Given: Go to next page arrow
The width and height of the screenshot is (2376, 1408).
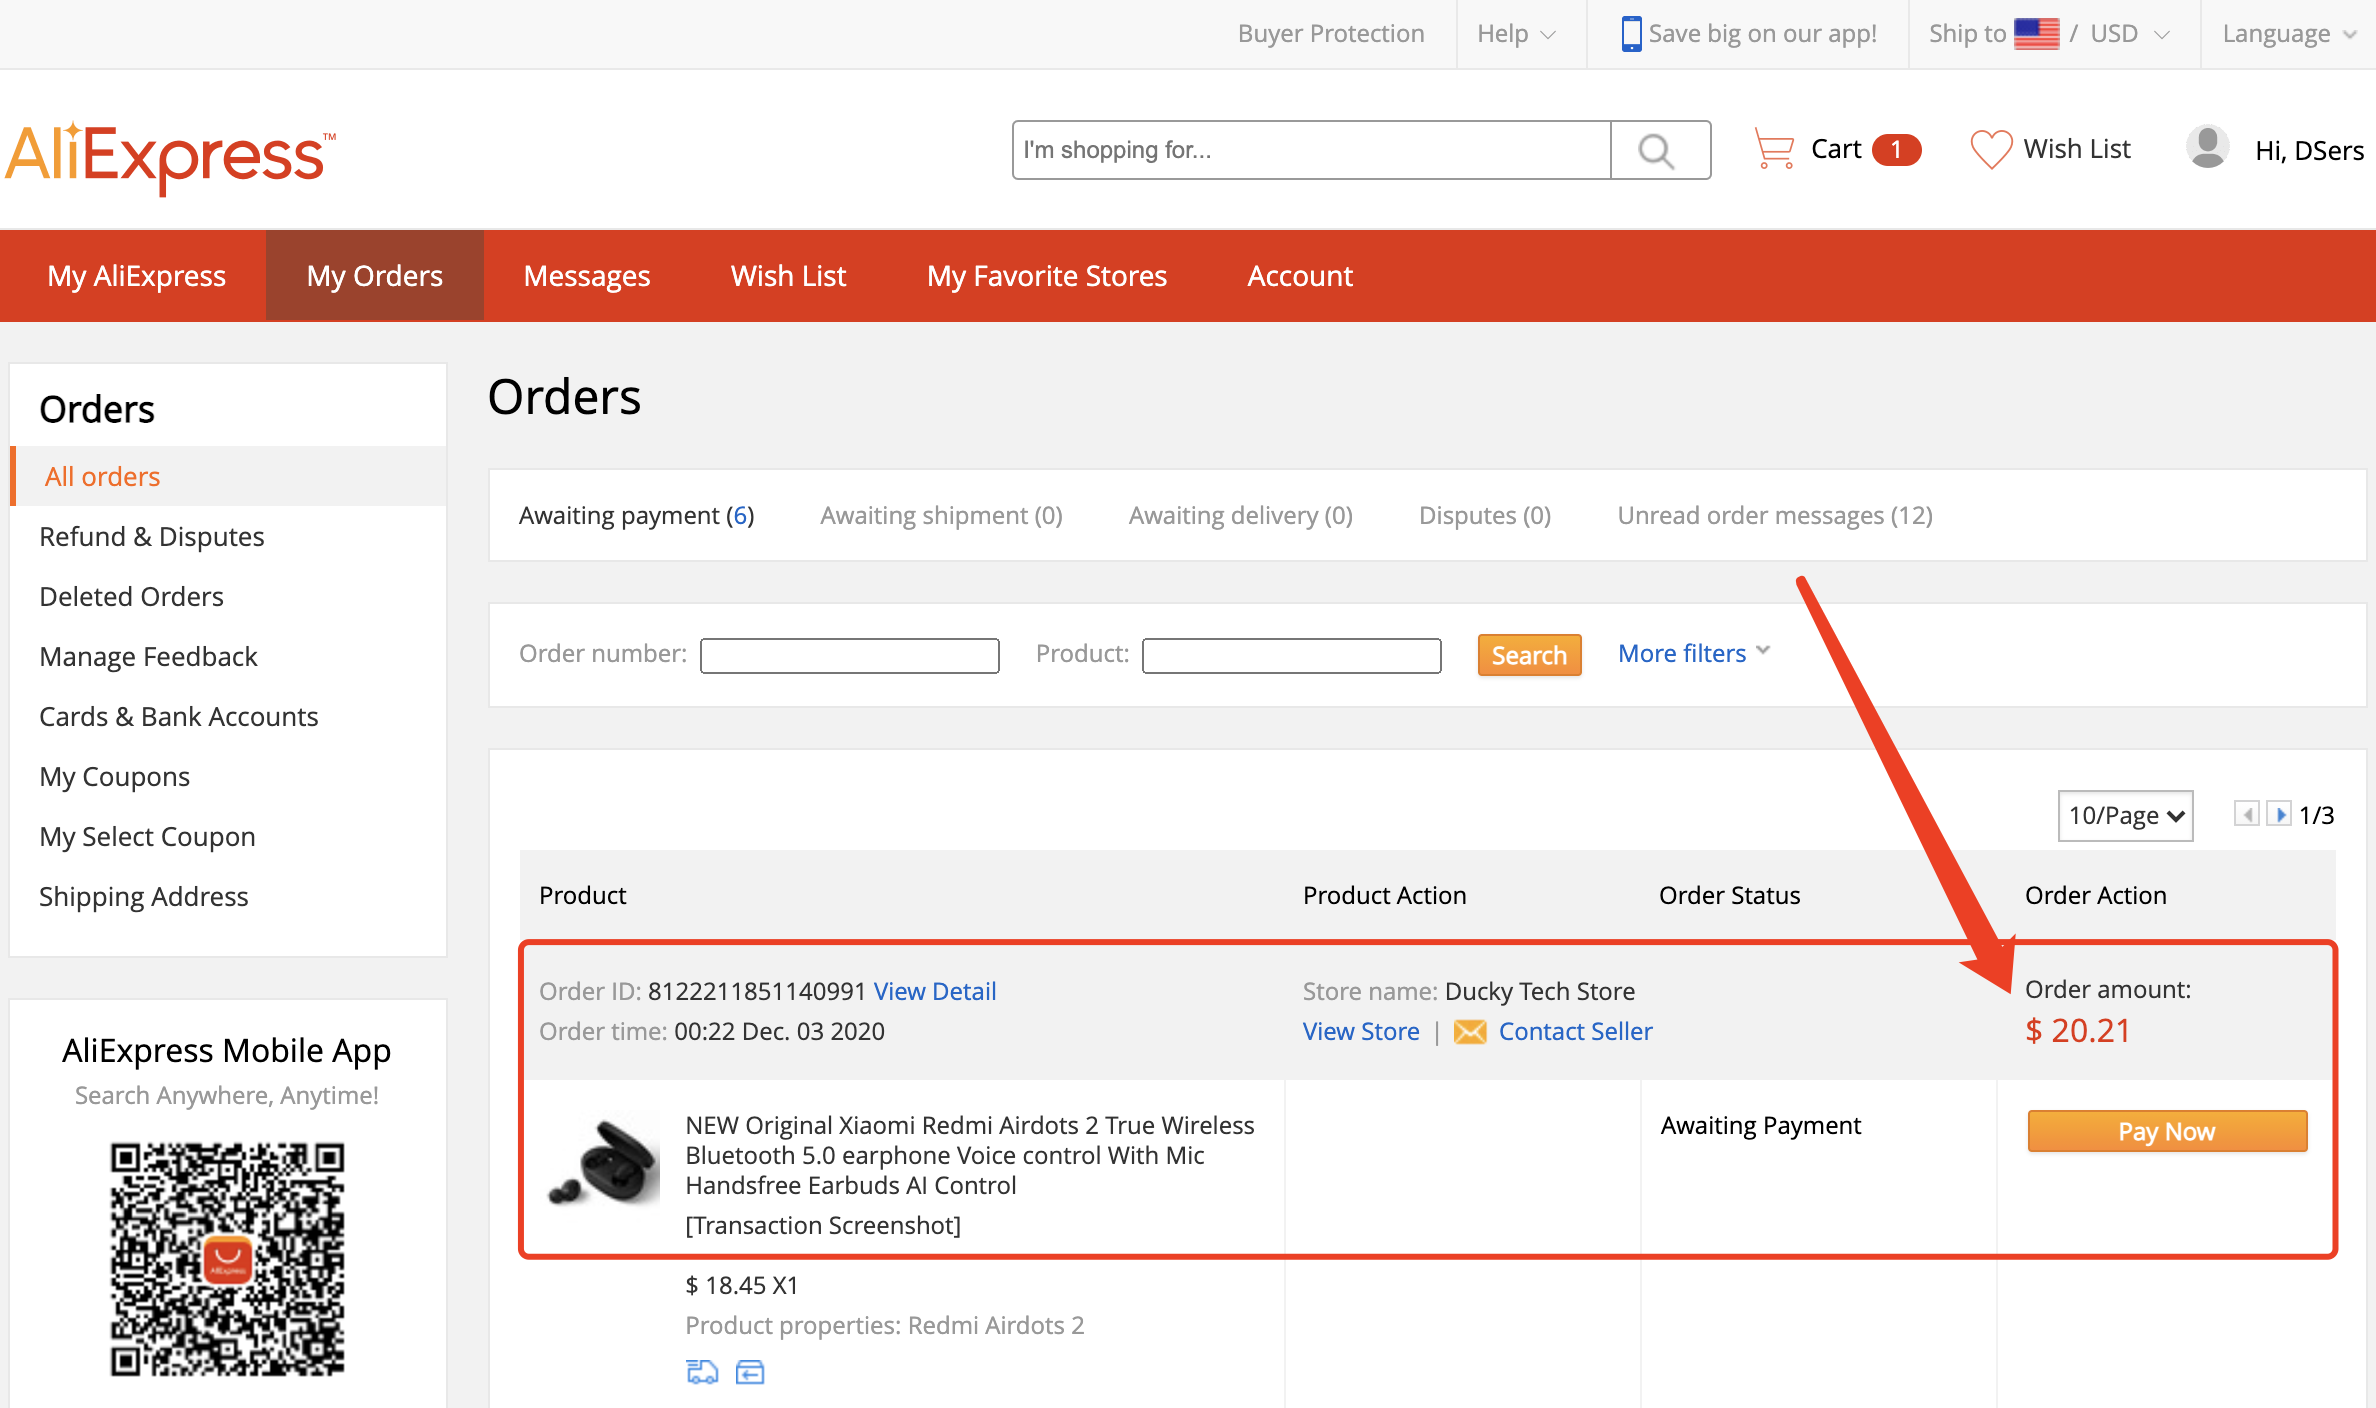Looking at the screenshot, I should point(2278,814).
